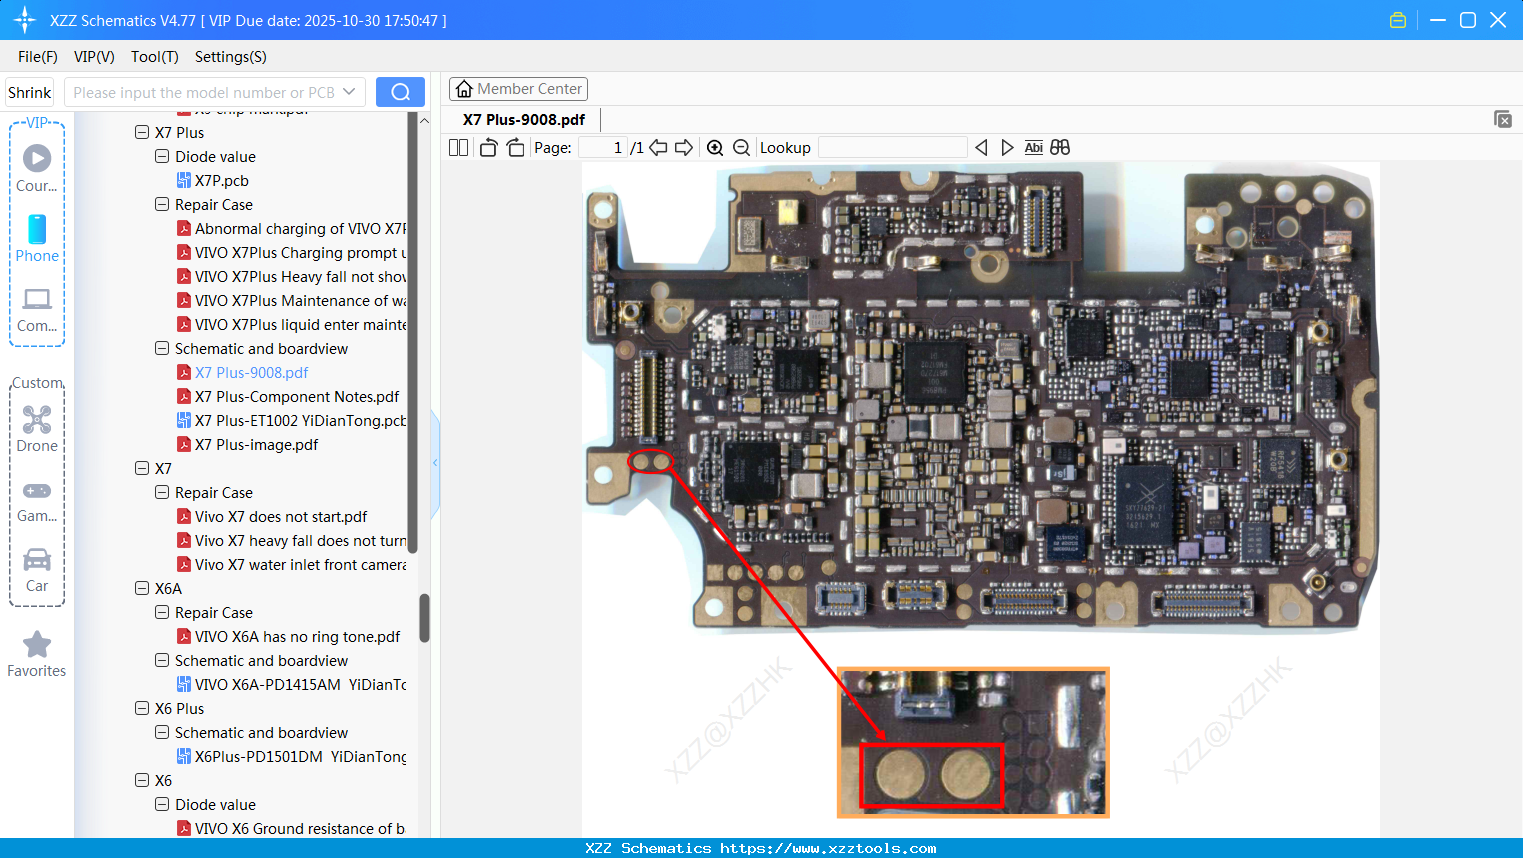1523x858 pixels.
Task: Click the blue search button
Action: [x=400, y=92]
